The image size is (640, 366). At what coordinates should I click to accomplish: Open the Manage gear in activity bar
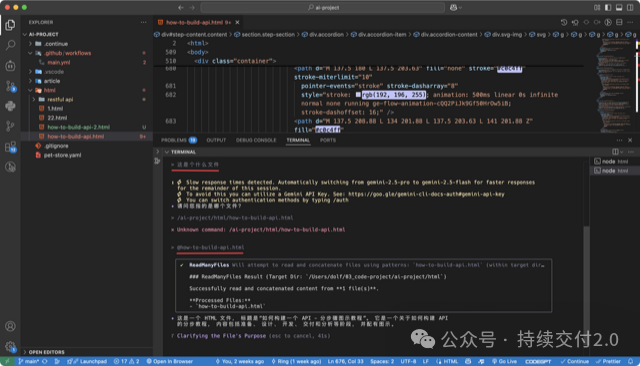point(10,347)
